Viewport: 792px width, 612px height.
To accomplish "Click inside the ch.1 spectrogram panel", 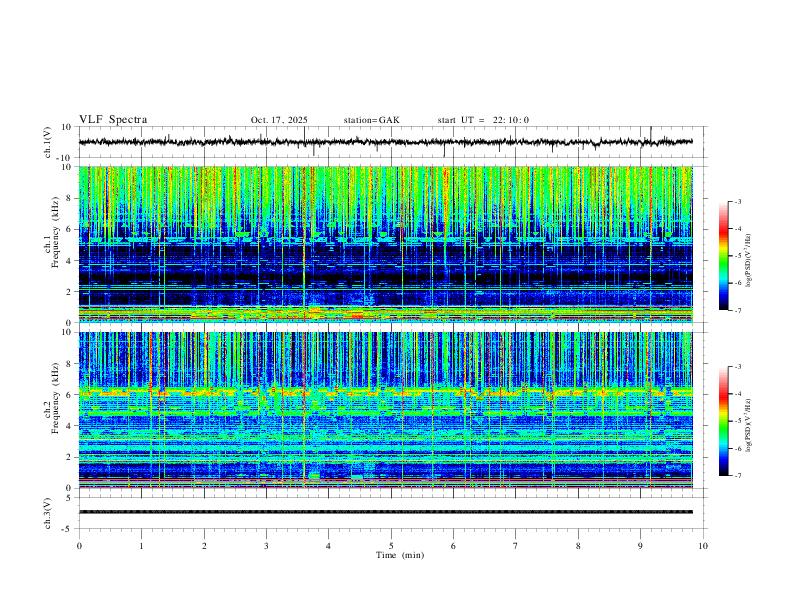I will click(386, 244).
